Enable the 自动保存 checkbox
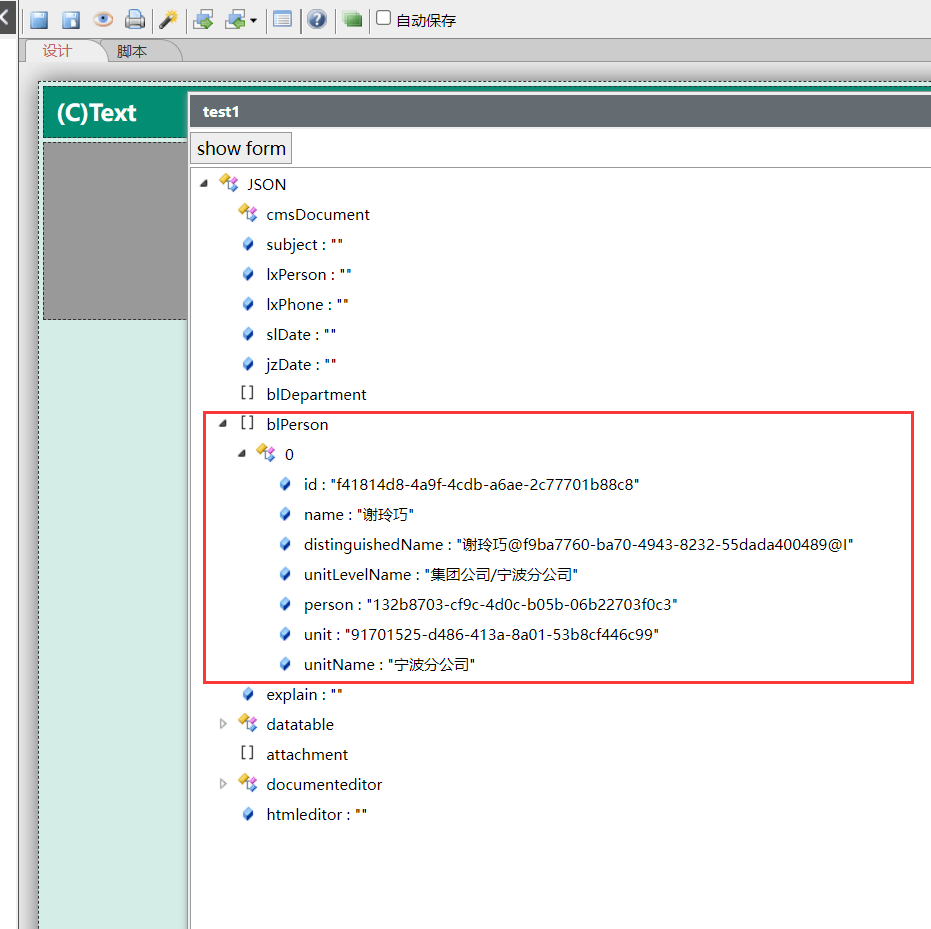Viewport: 931px width, 929px height. (x=383, y=18)
